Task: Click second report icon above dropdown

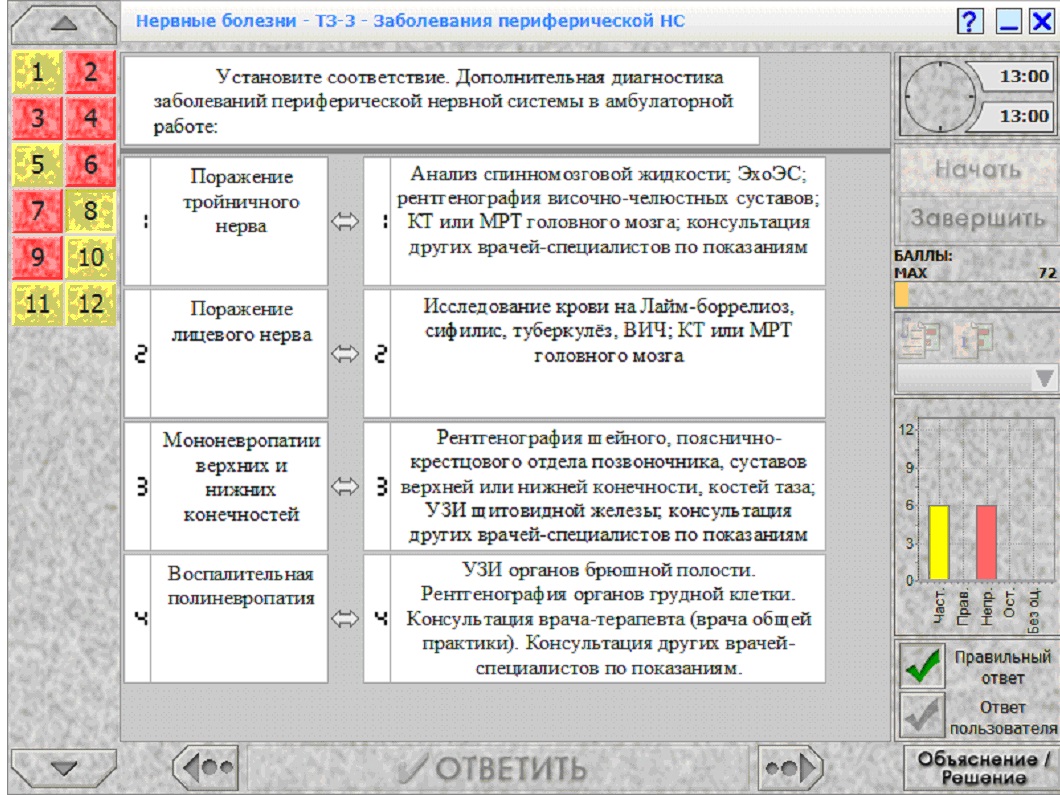Action: click(973, 337)
